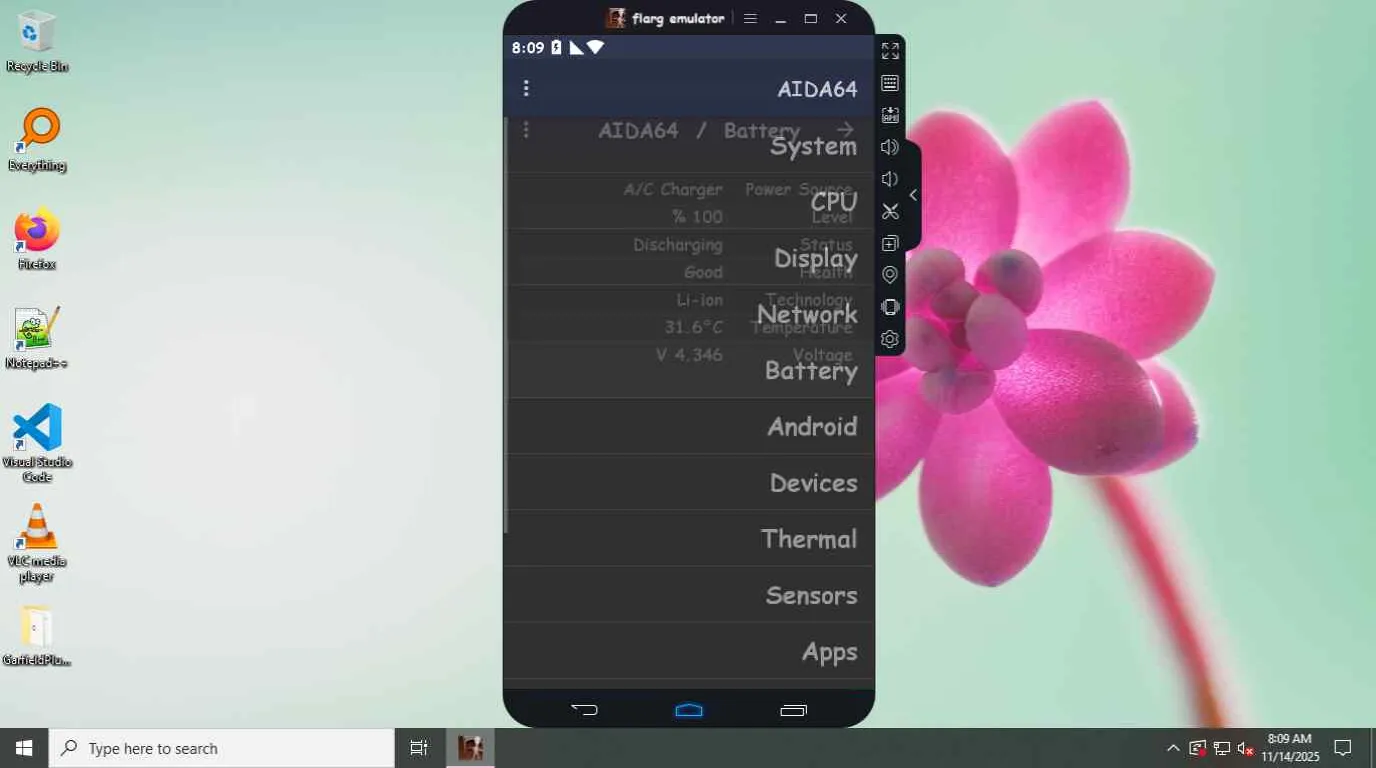Click the '% 100' battery level value
Viewport: 1376px width, 768px height.
697,216
